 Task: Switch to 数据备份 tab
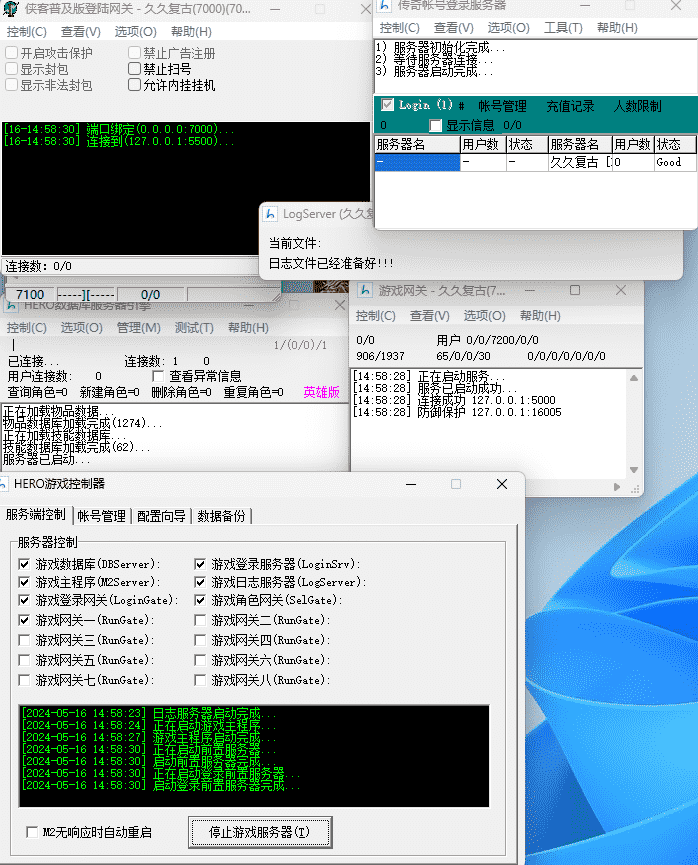[x=221, y=516]
